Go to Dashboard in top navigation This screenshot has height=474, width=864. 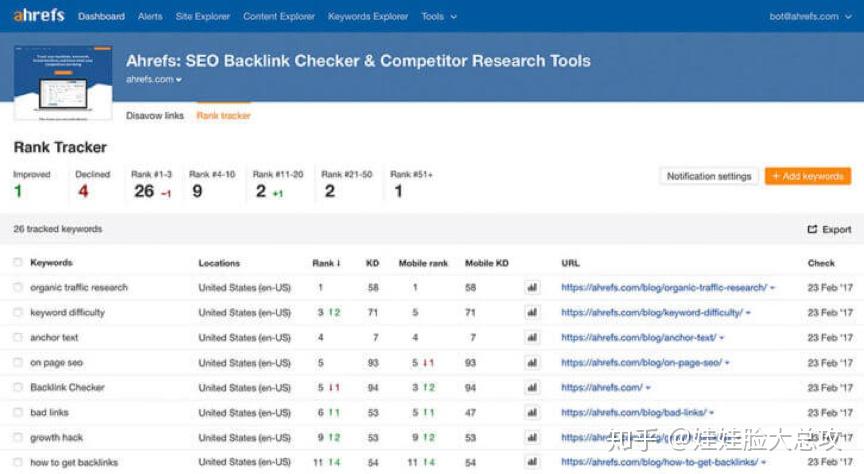[x=101, y=17]
